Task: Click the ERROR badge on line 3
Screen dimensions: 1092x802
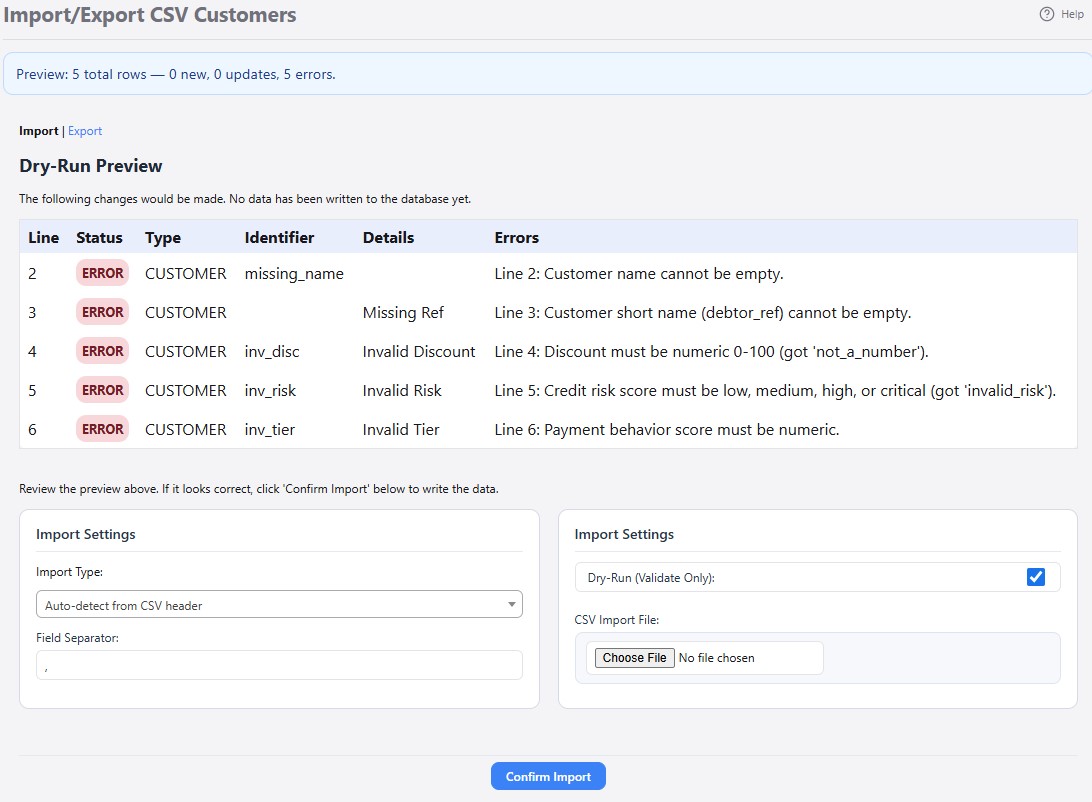Action: pyautogui.click(x=102, y=313)
